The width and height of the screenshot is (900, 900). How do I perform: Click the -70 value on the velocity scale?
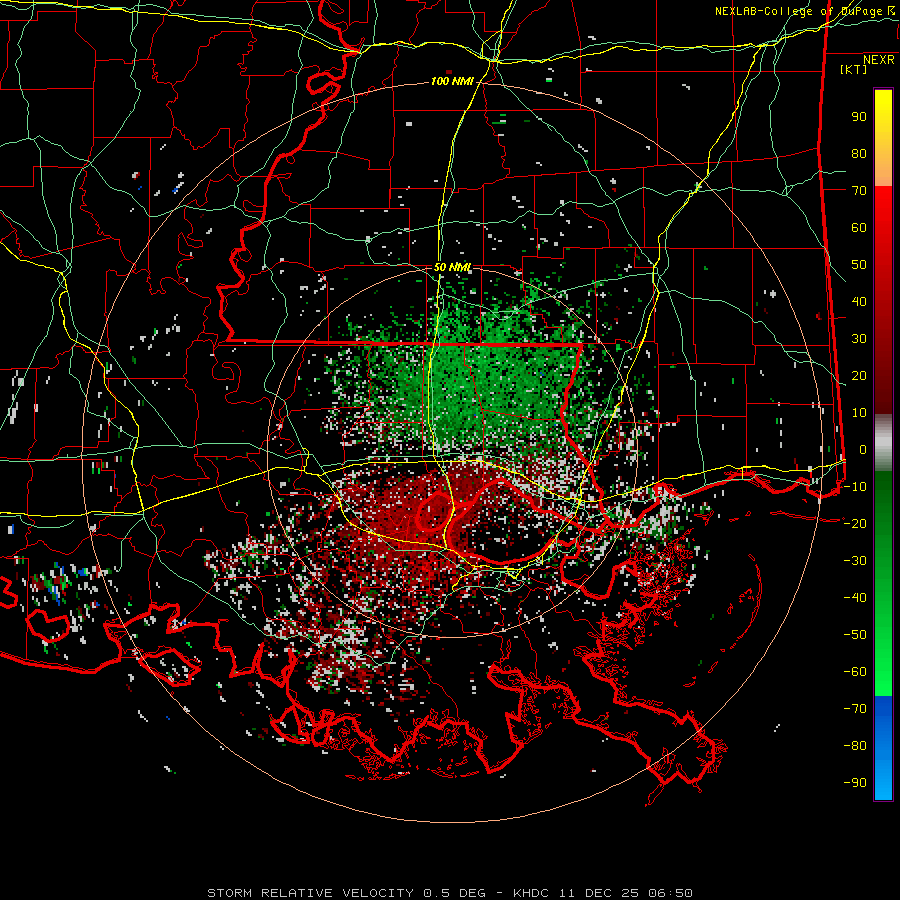click(x=855, y=709)
